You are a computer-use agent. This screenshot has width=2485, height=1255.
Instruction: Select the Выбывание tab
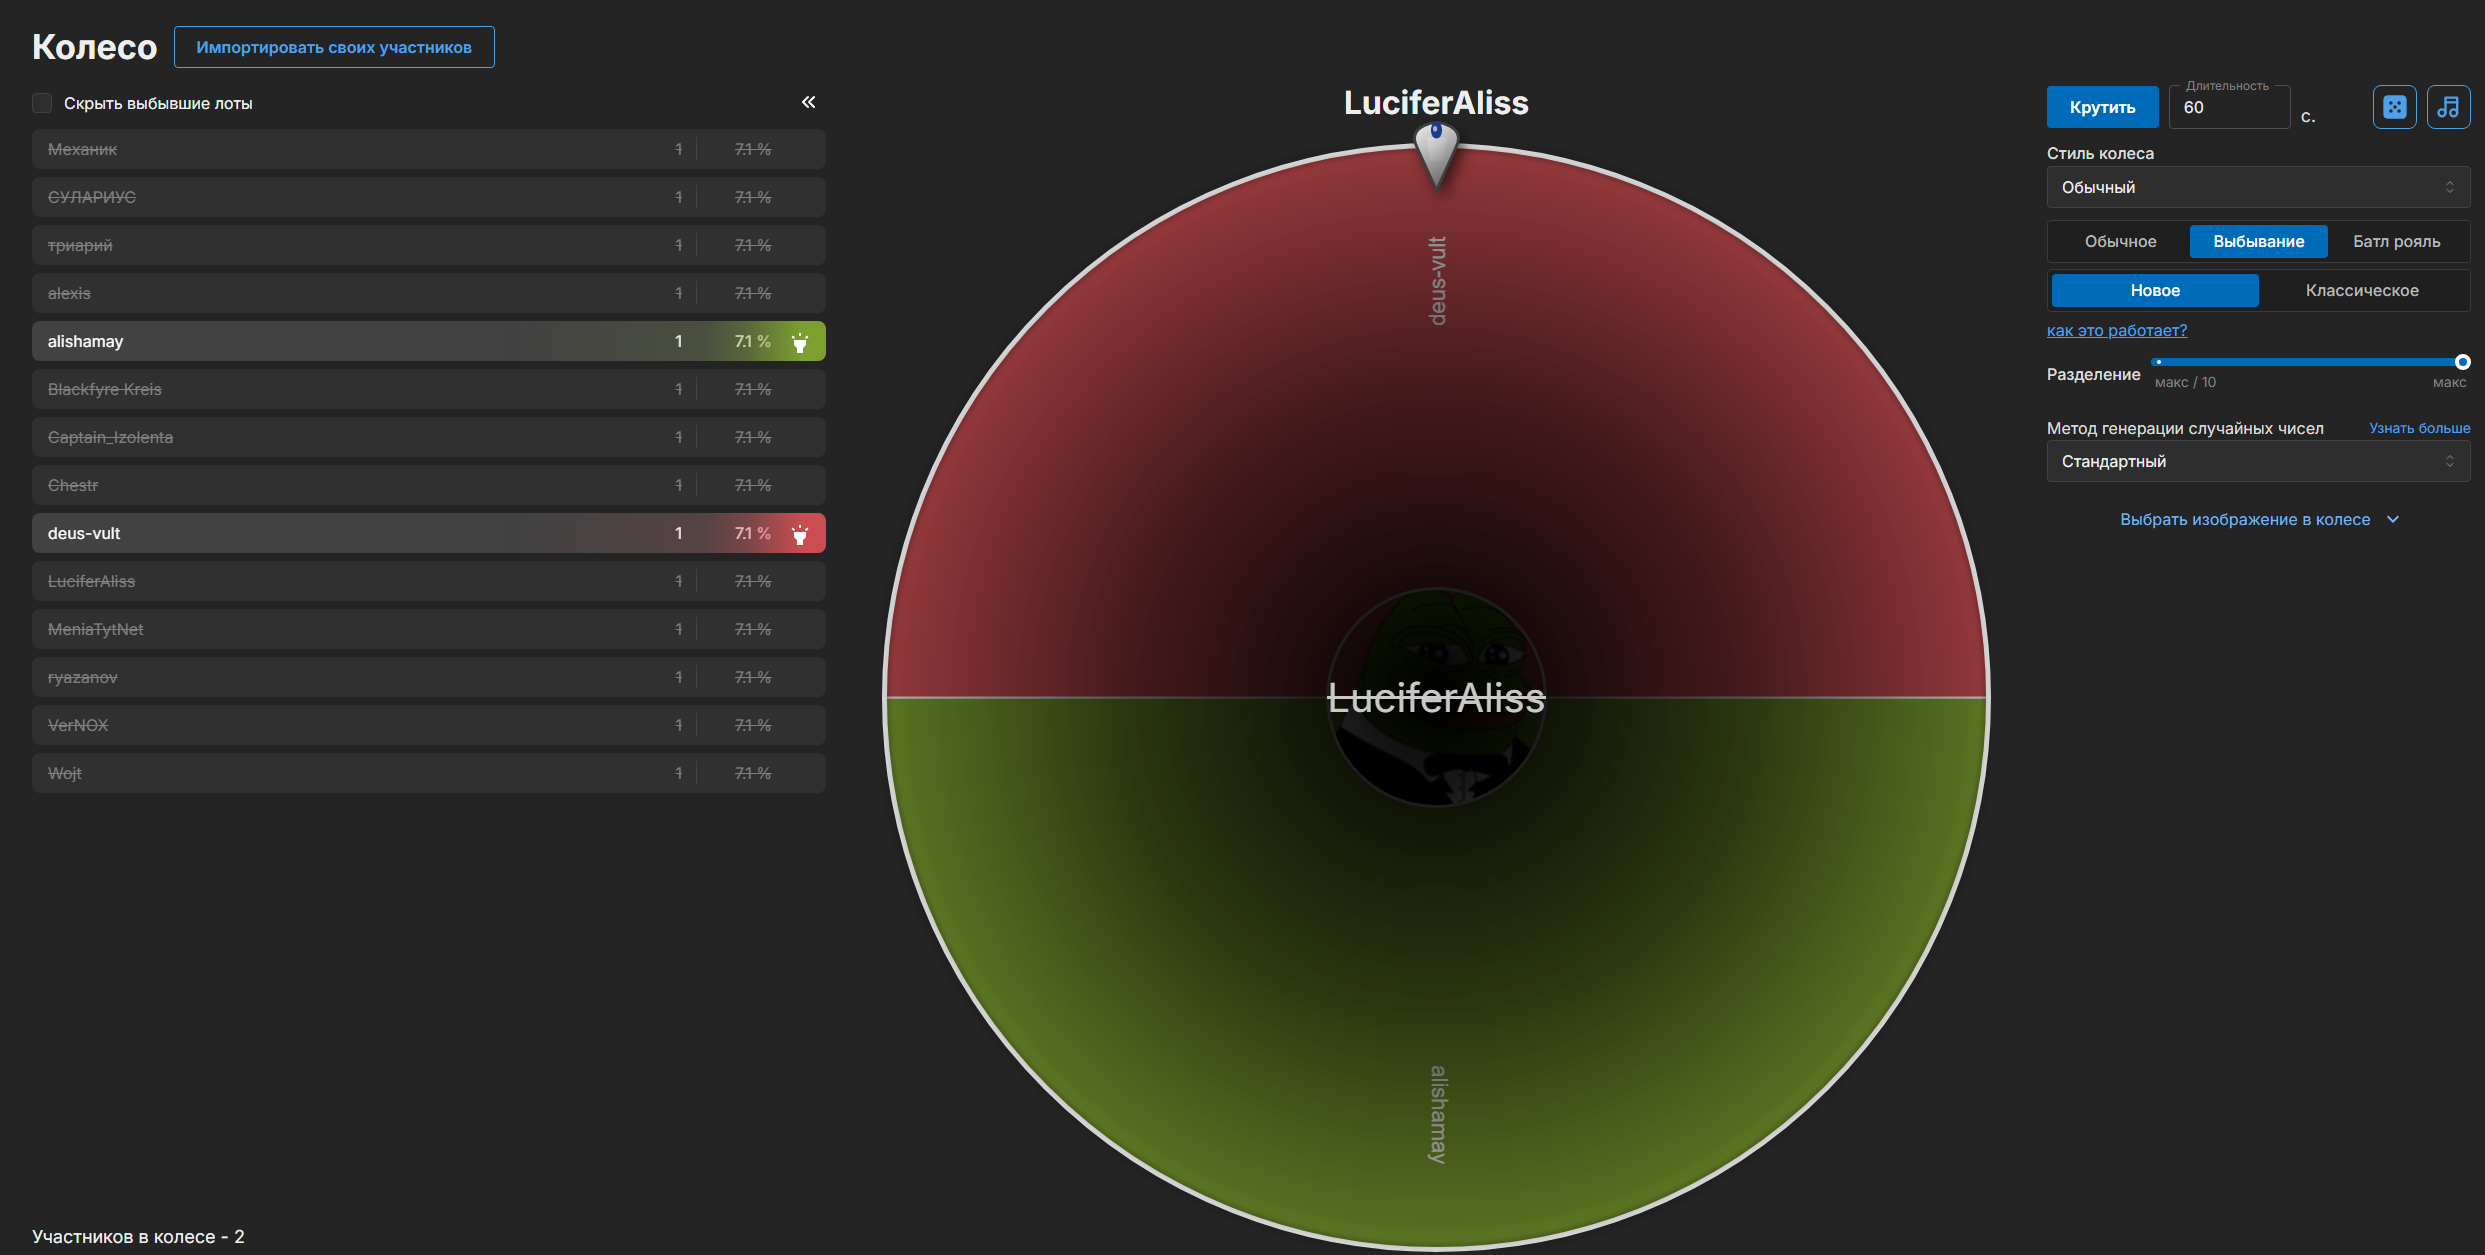(2258, 241)
